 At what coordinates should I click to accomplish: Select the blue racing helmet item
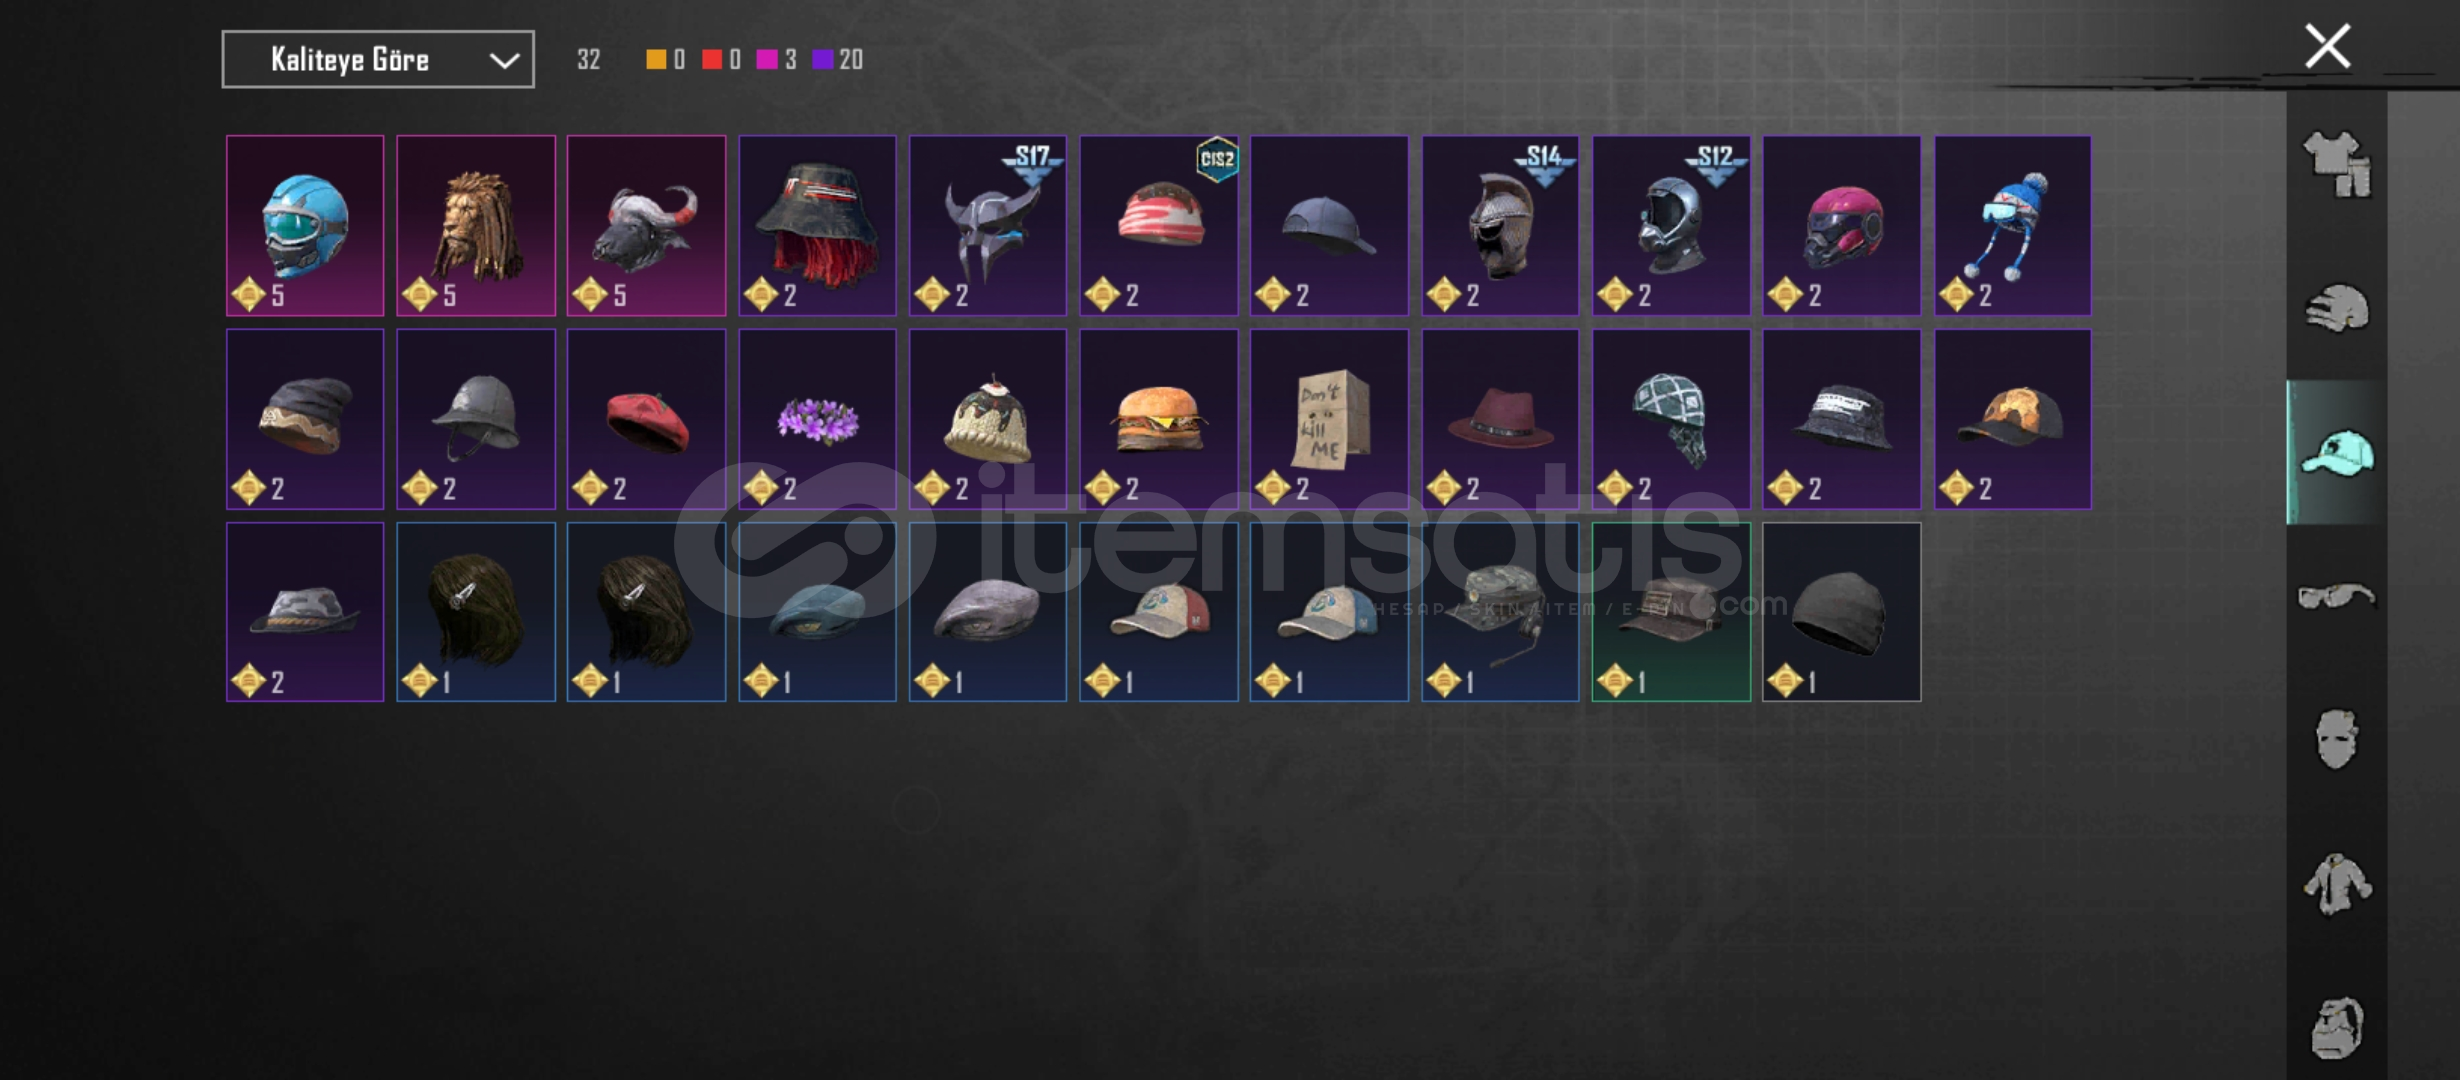click(x=305, y=226)
